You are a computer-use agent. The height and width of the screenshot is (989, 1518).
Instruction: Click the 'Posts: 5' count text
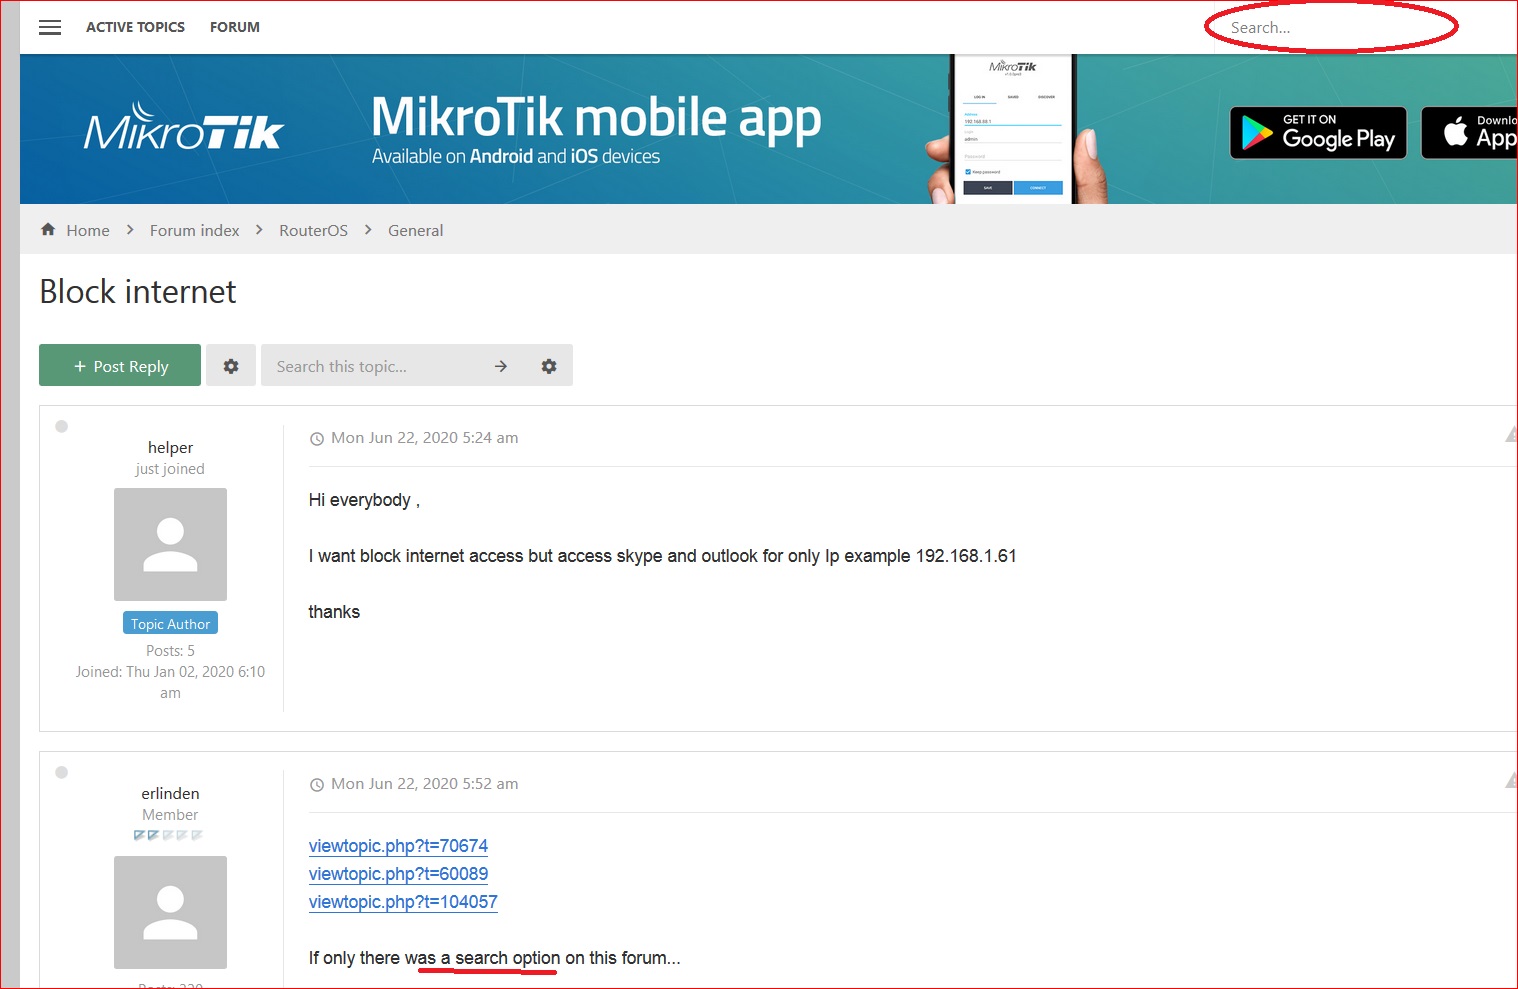(170, 651)
